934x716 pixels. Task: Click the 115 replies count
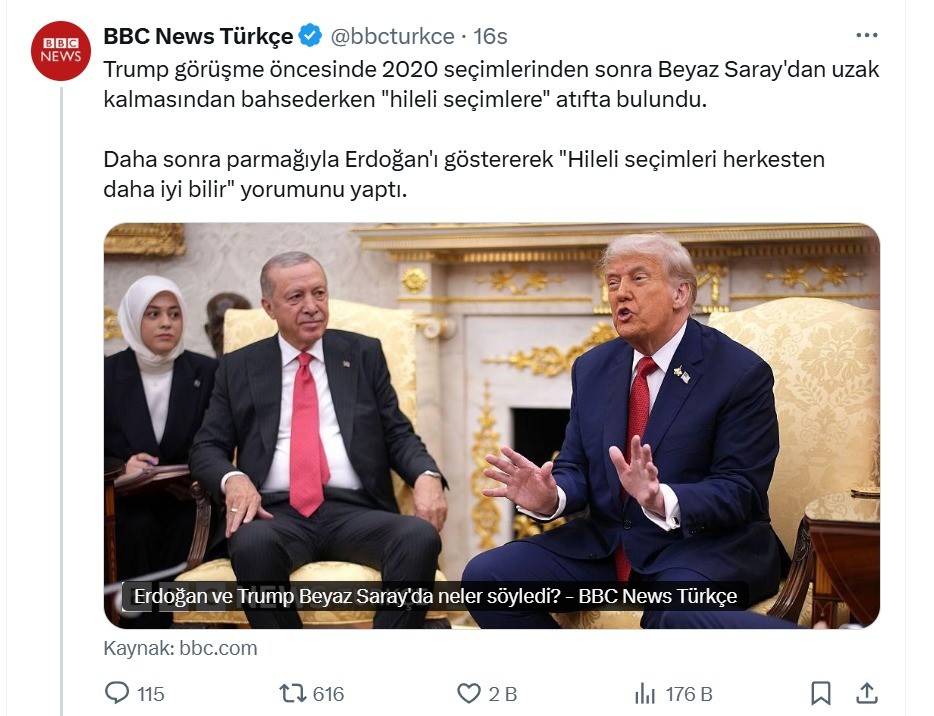pyautogui.click(x=151, y=694)
